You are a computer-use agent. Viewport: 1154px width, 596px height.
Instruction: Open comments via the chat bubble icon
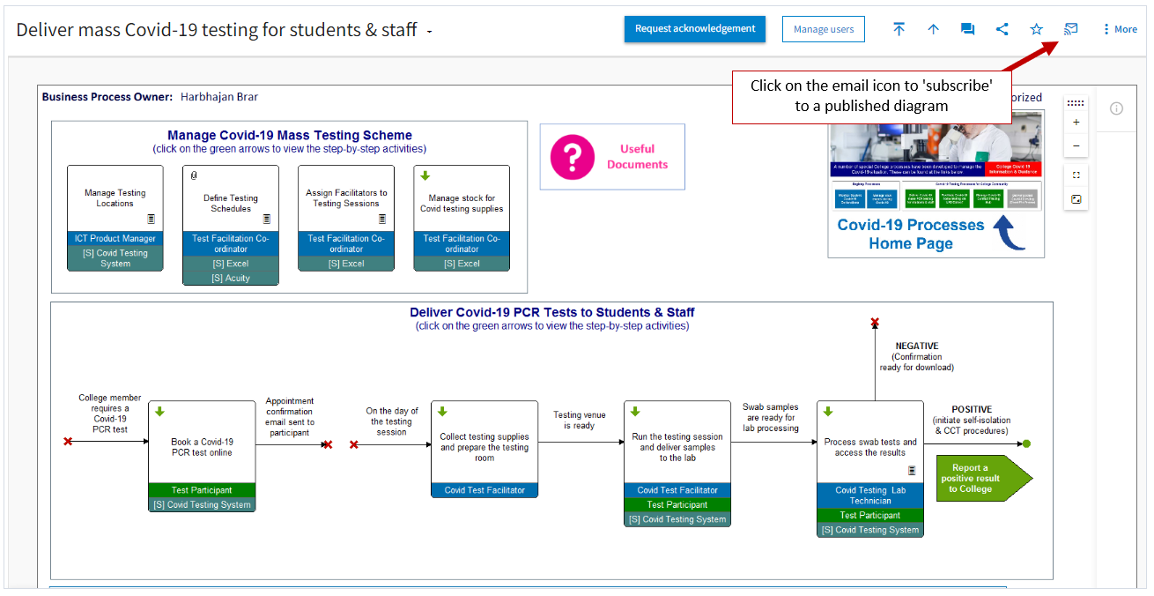click(967, 29)
